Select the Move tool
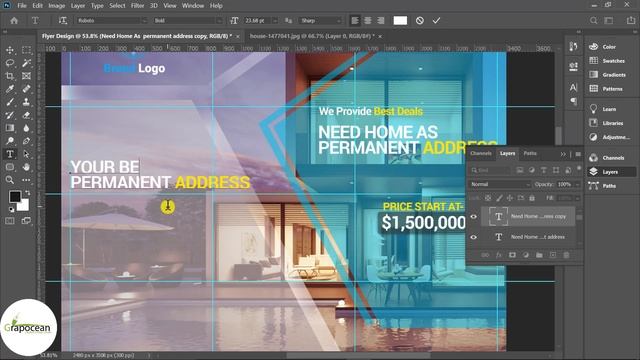The width and height of the screenshot is (640, 360). click(10, 50)
